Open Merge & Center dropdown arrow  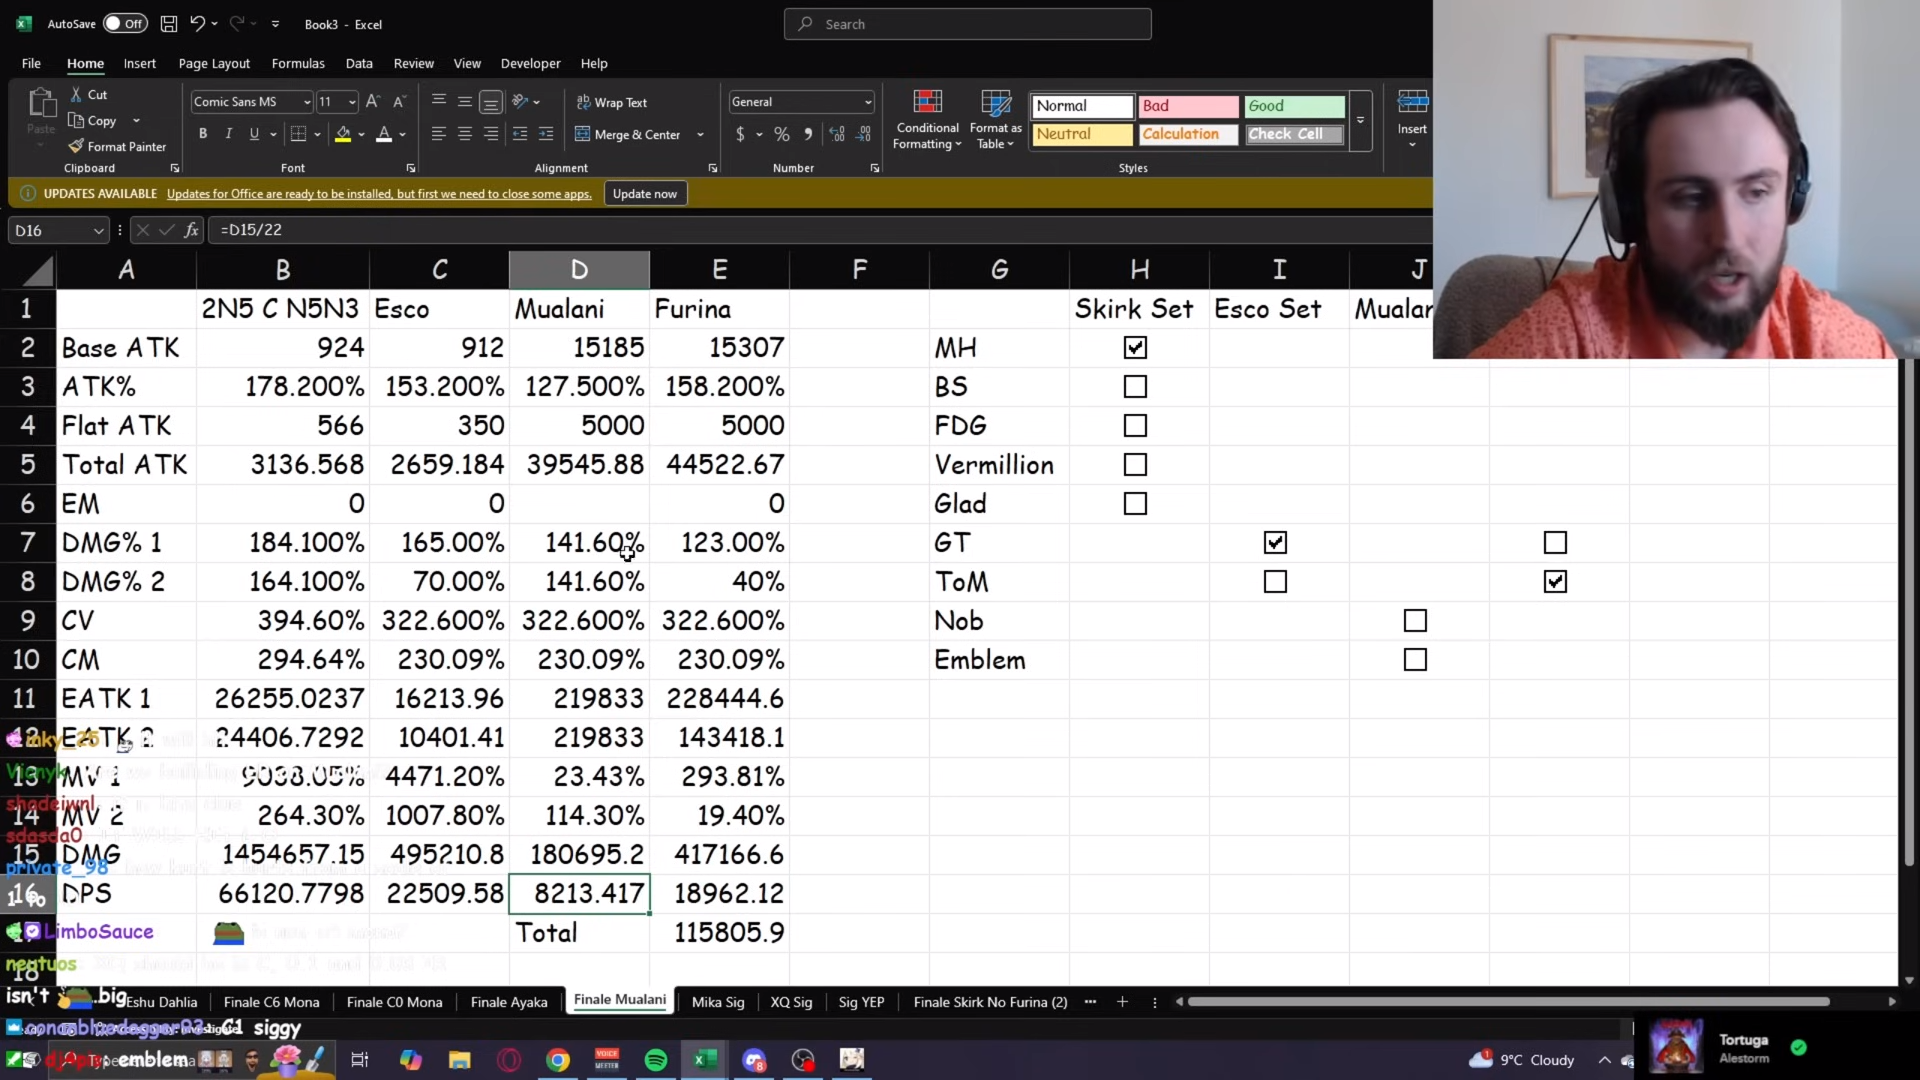[x=700, y=134]
